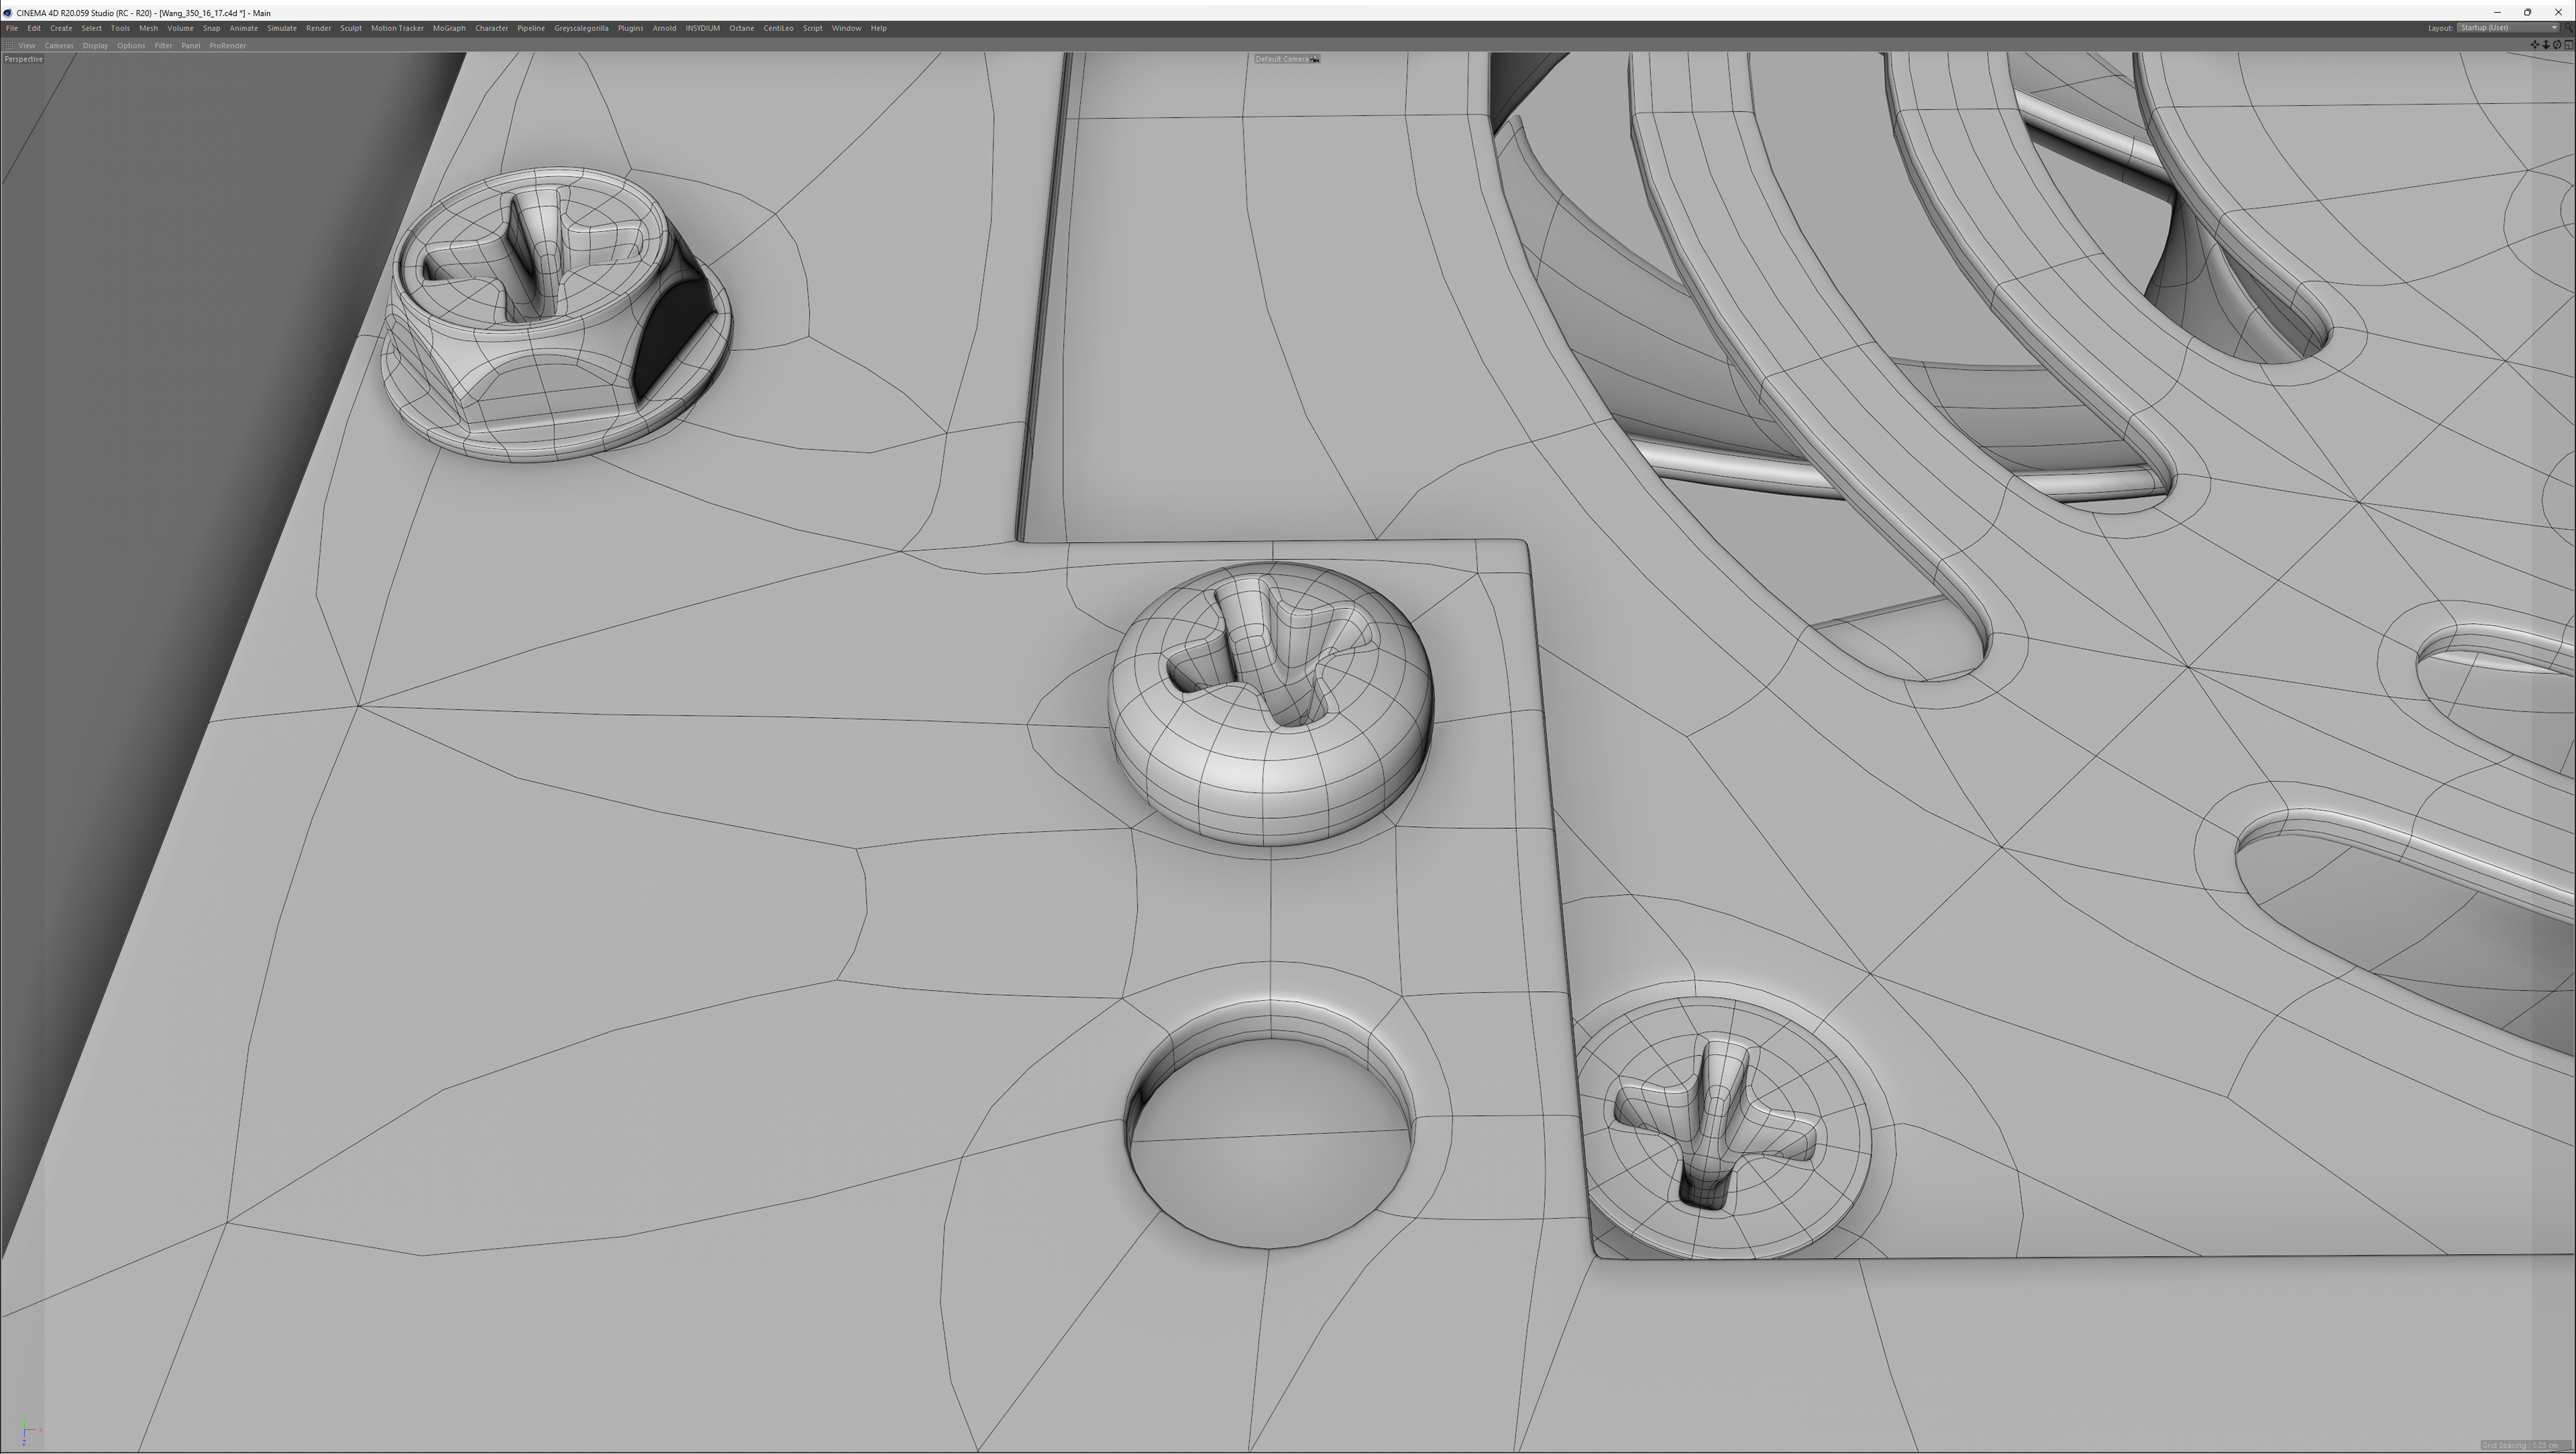Click the viewport zoom camera arrow icon
Viewport: 2576px width, 1454px height.
[2546, 45]
